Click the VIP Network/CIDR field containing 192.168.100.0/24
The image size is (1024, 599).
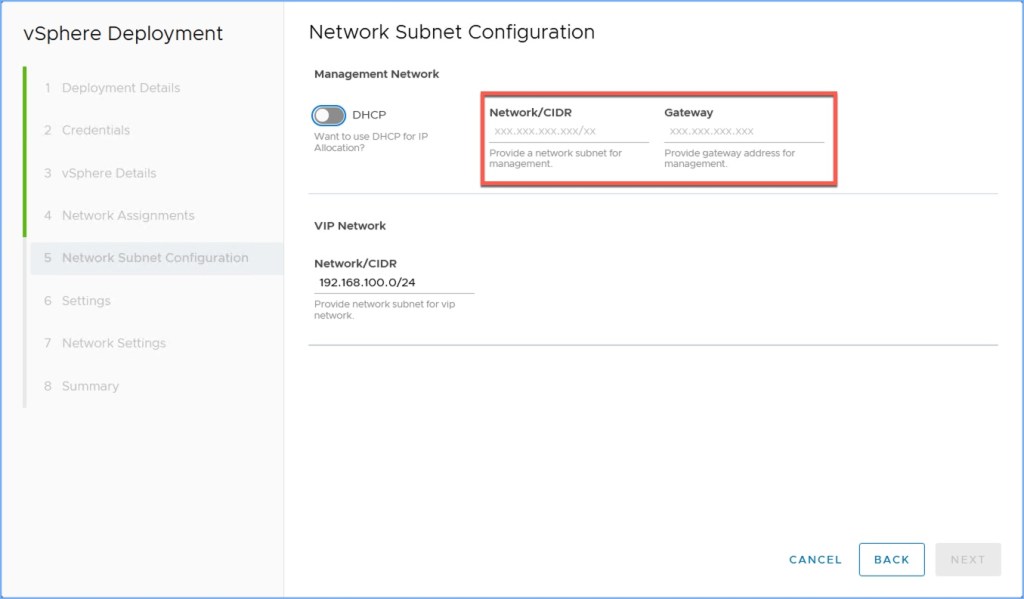click(393, 283)
